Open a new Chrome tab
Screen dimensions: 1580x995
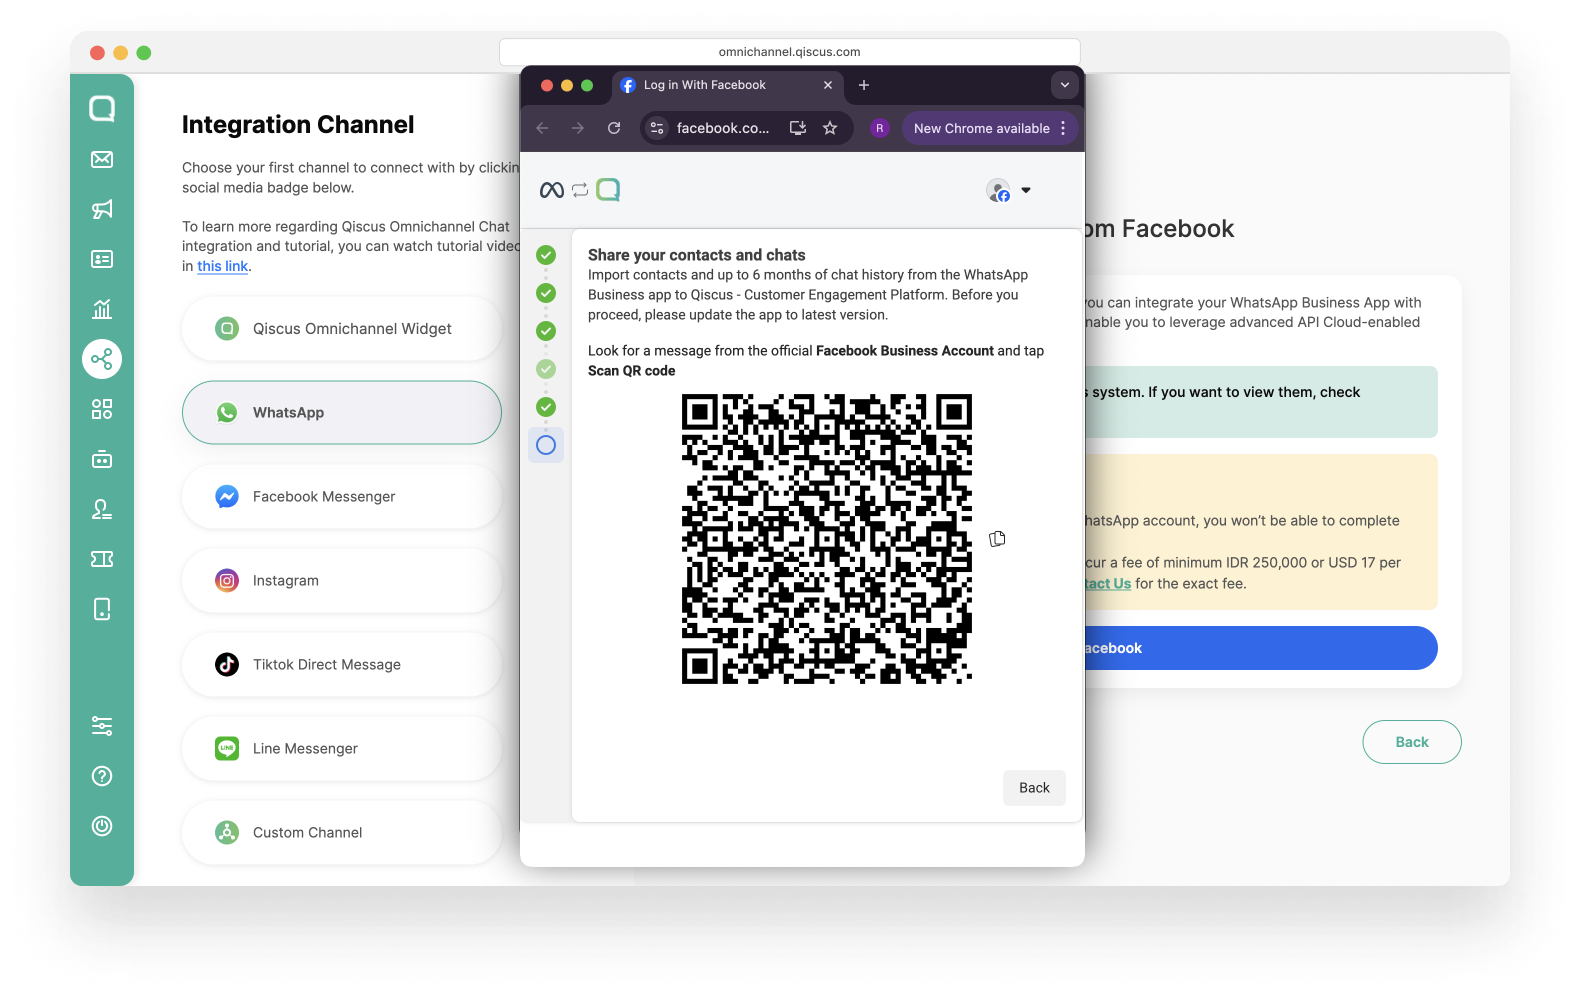tap(864, 85)
